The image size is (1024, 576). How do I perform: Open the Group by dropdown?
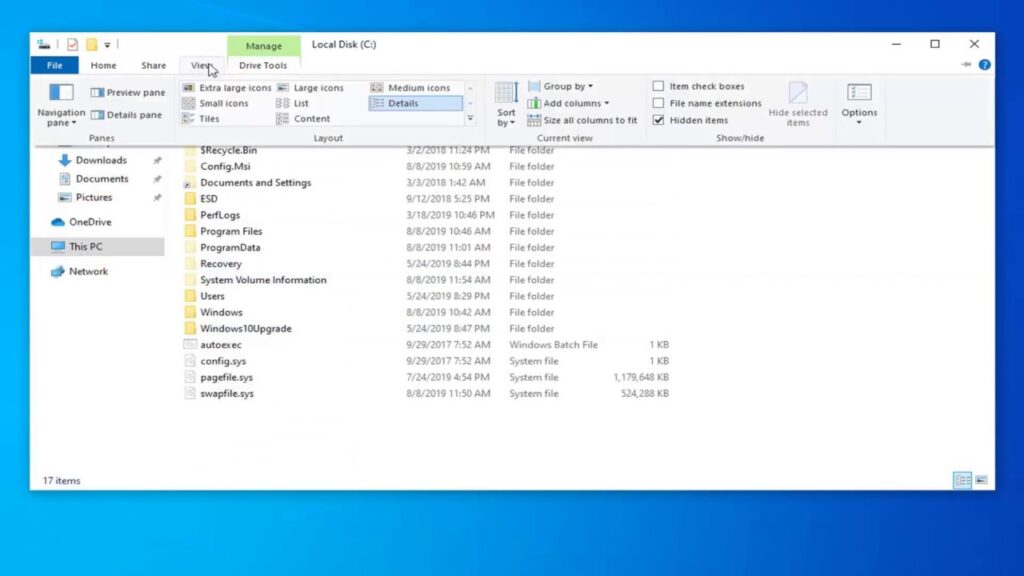coord(566,86)
